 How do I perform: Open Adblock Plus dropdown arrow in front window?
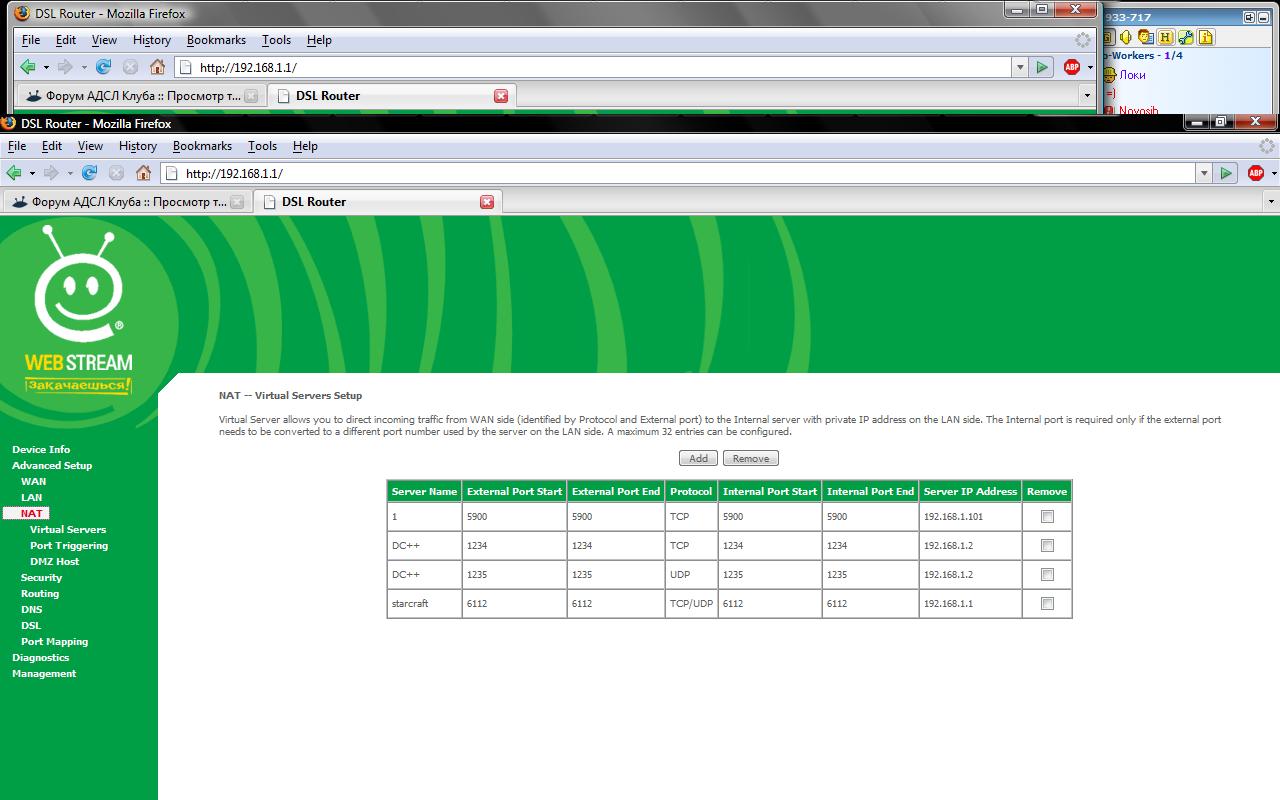pyautogui.click(x=1274, y=173)
